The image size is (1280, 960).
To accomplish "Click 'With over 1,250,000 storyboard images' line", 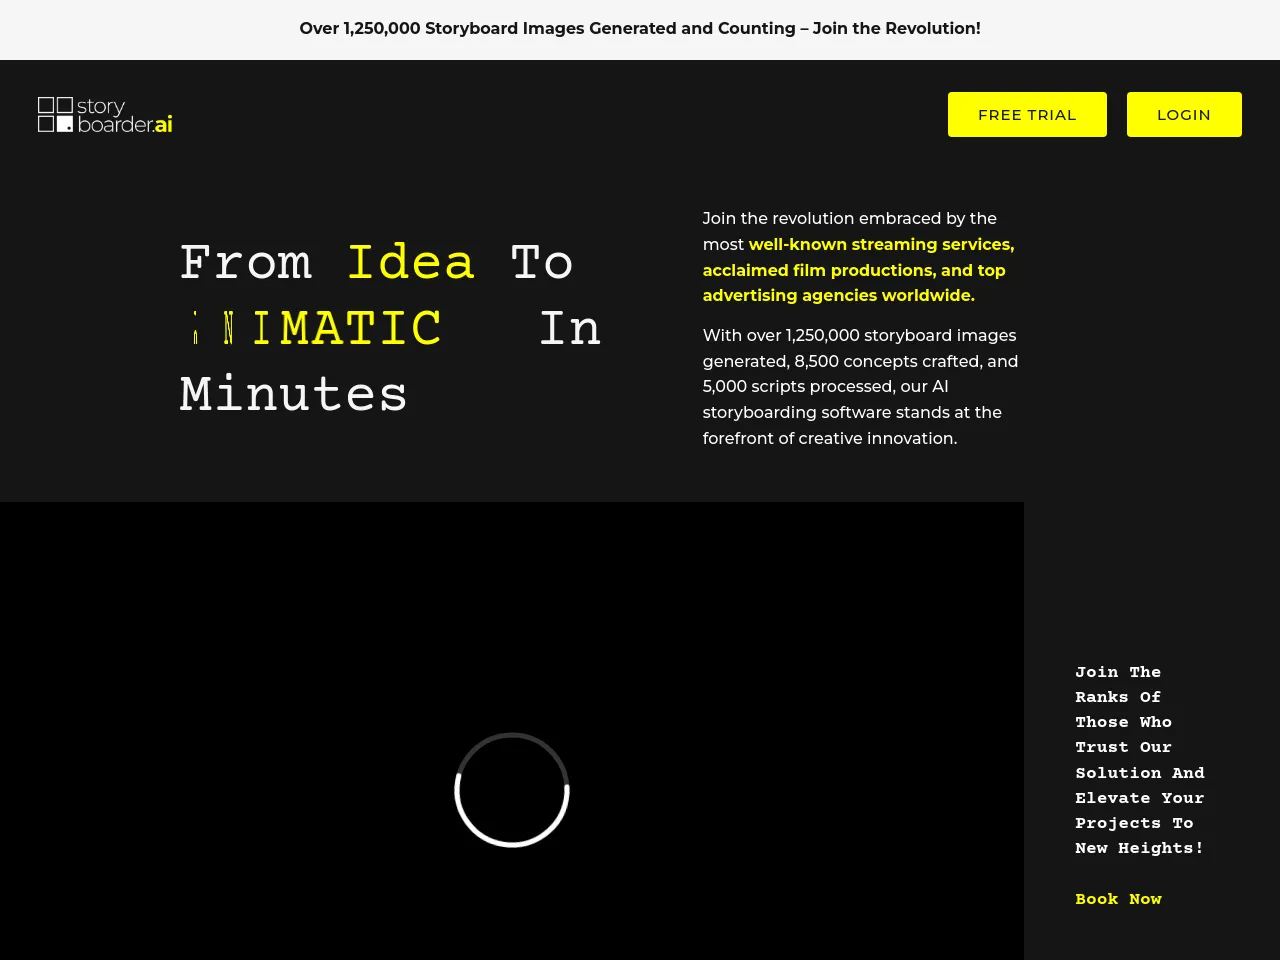I will click(x=859, y=335).
